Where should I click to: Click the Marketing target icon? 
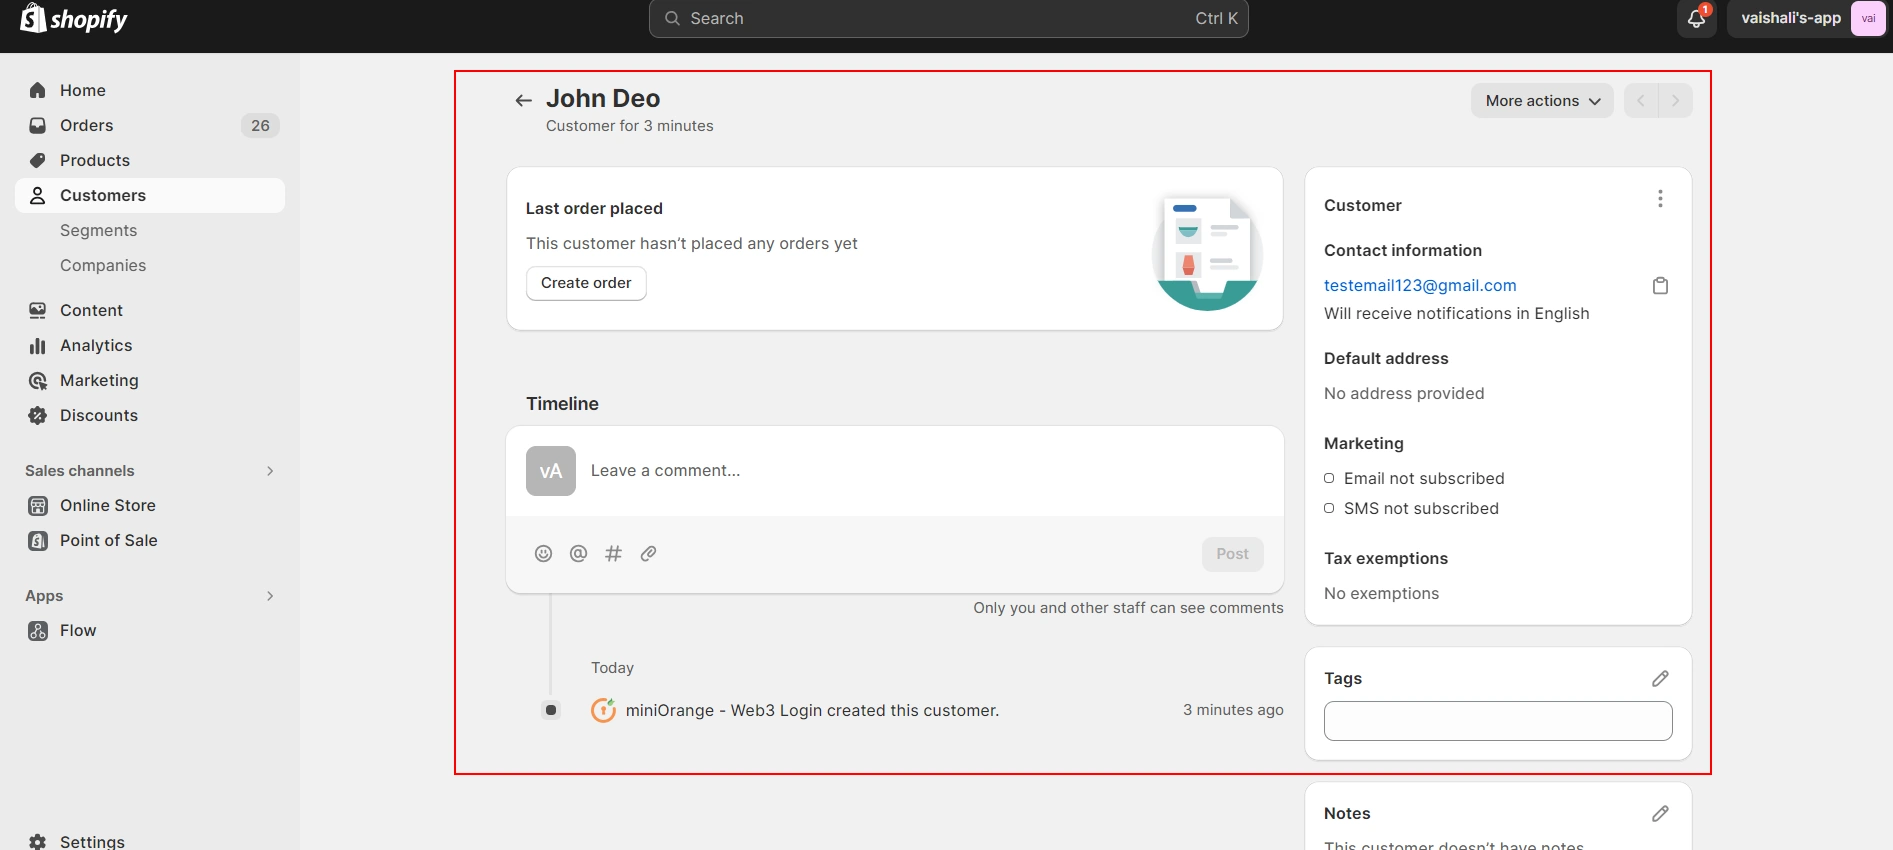[38, 380]
